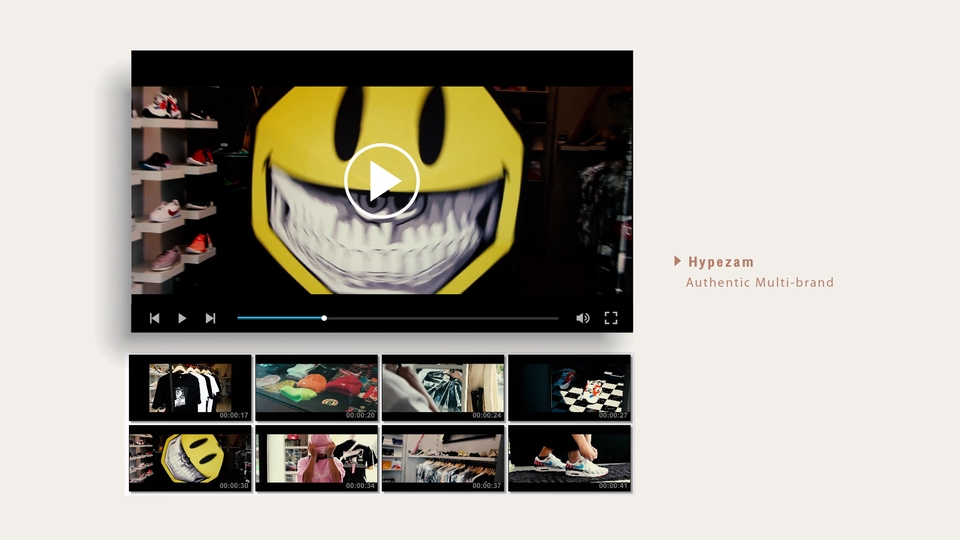Mute audio with the speaker icon

tap(583, 318)
